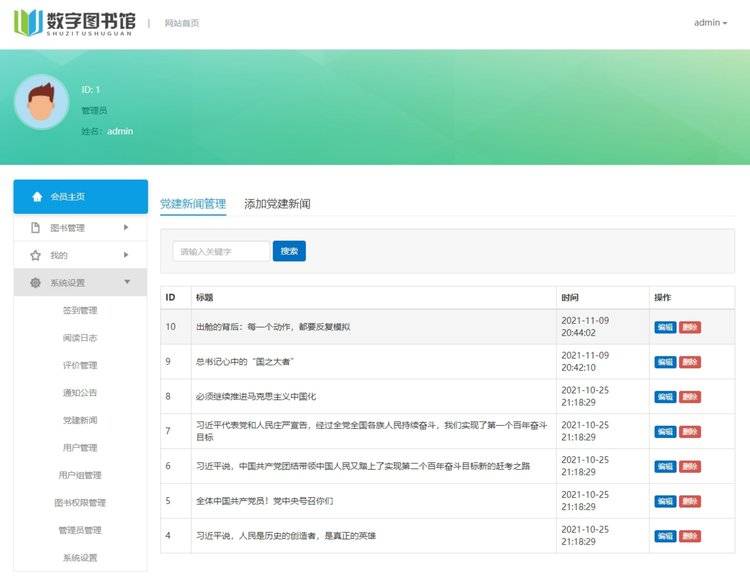Click the gear icon beside 系统设置

click(35, 283)
